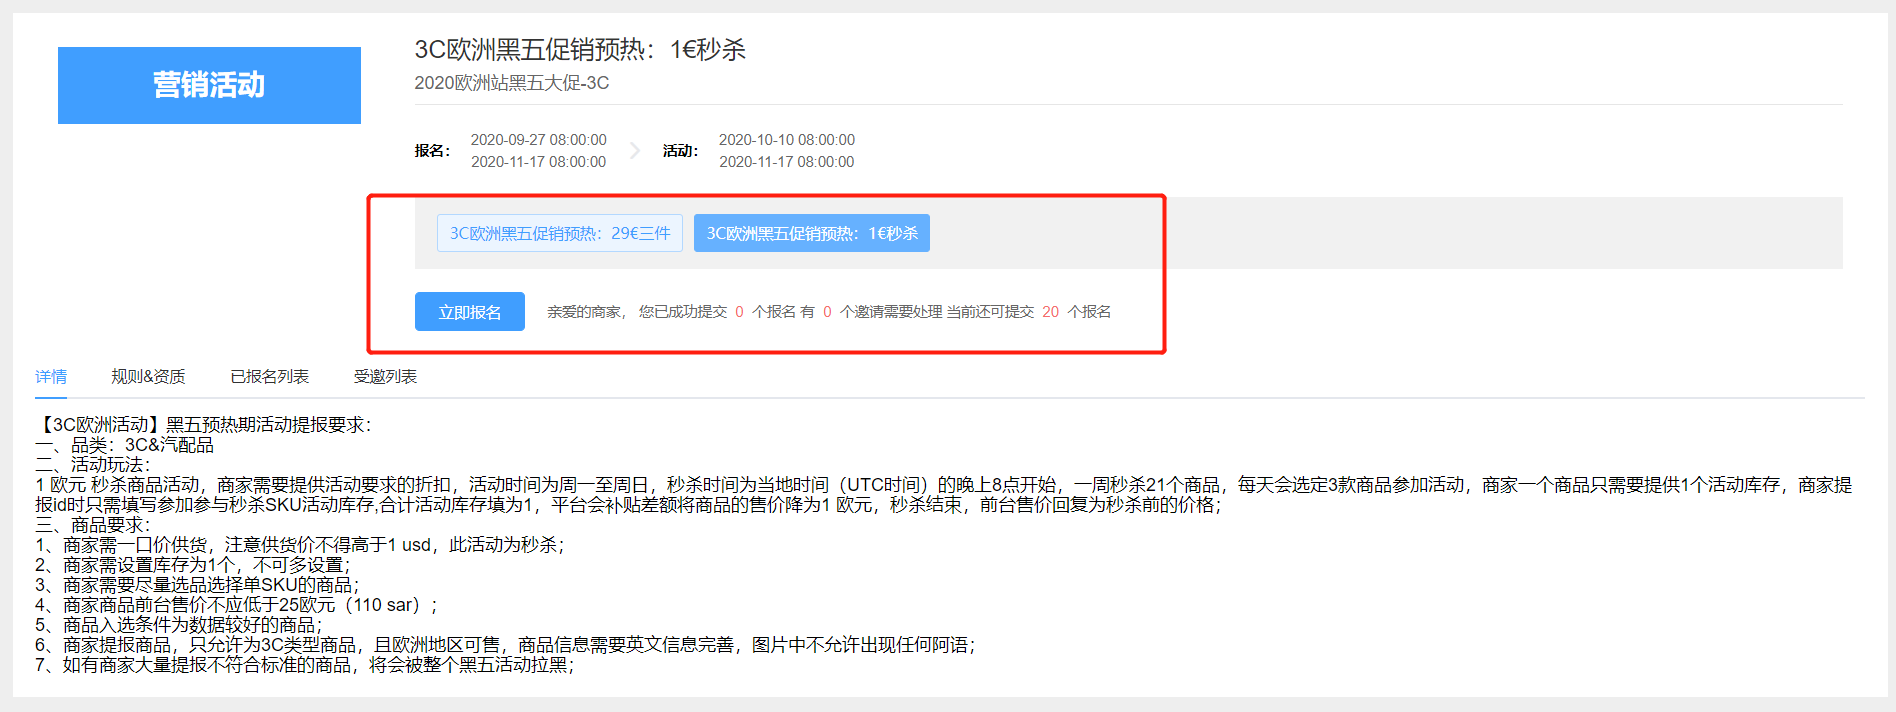The height and width of the screenshot is (712, 1896).
Task: Open the 详情 tab
Action: 51,376
